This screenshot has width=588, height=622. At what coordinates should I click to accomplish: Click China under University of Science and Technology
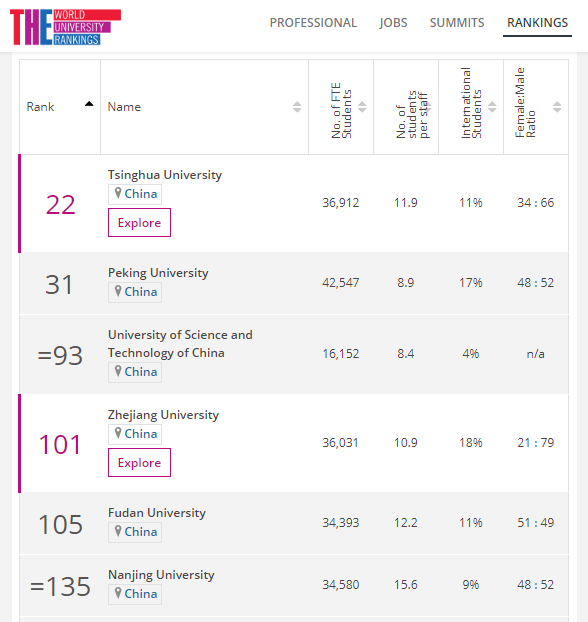[141, 372]
